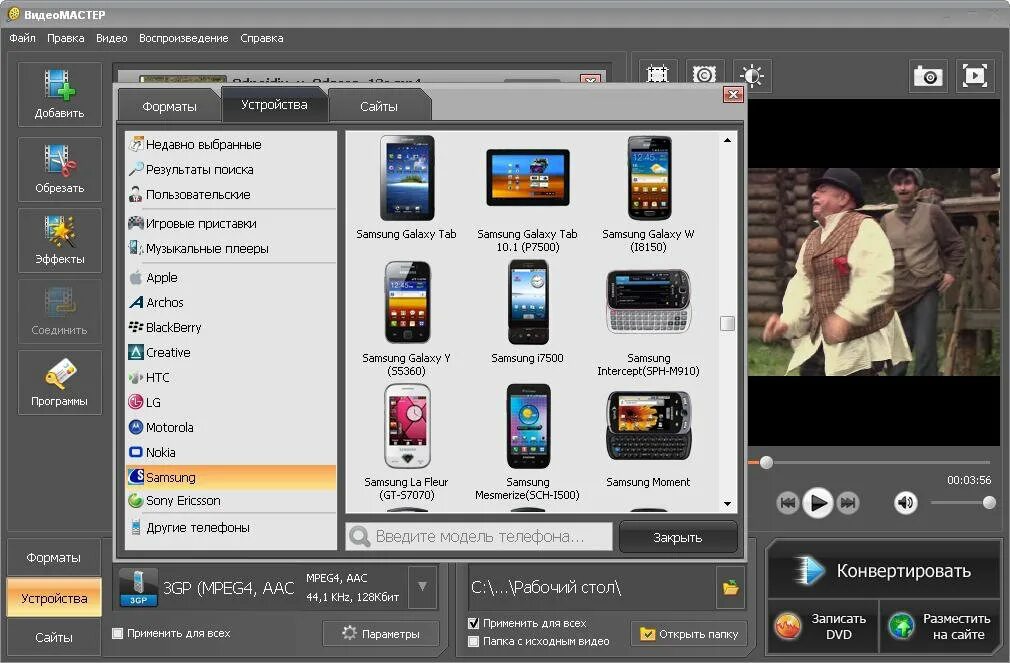Switch to the Форматы tab in dialog
The image size is (1010, 663).
tap(169, 106)
